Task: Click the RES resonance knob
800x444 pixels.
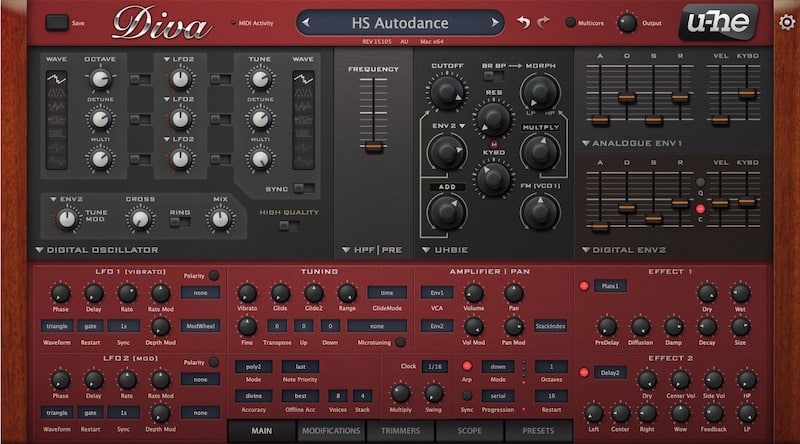Action: tap(493, 118)
